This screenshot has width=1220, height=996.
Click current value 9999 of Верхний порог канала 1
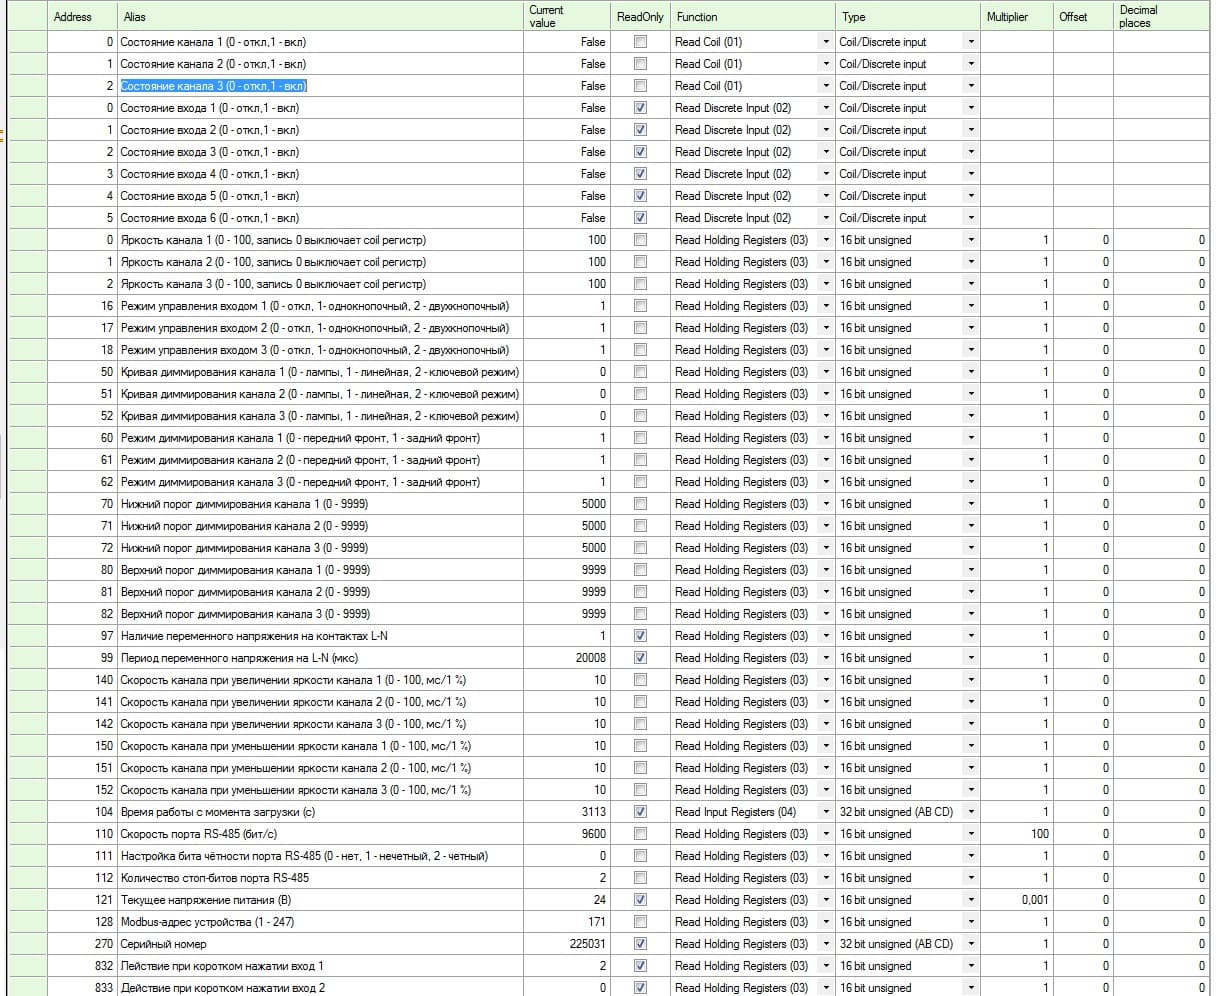pos(567,570)
